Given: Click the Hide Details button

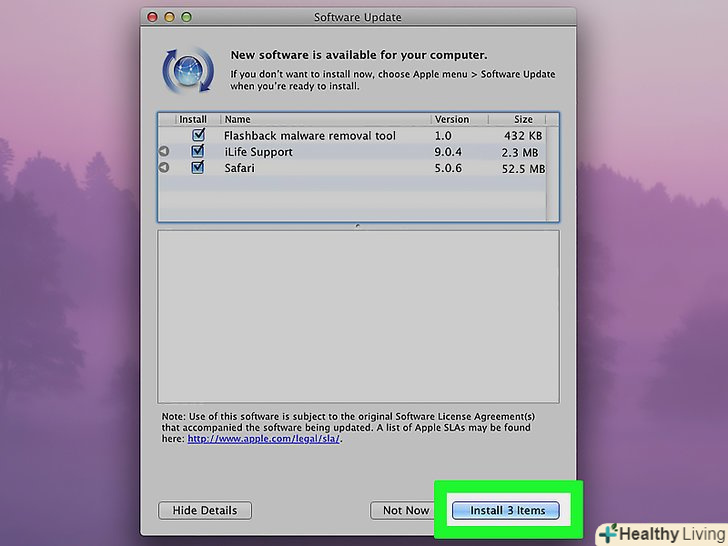Looking at the screenshot, I should (205, 510).
